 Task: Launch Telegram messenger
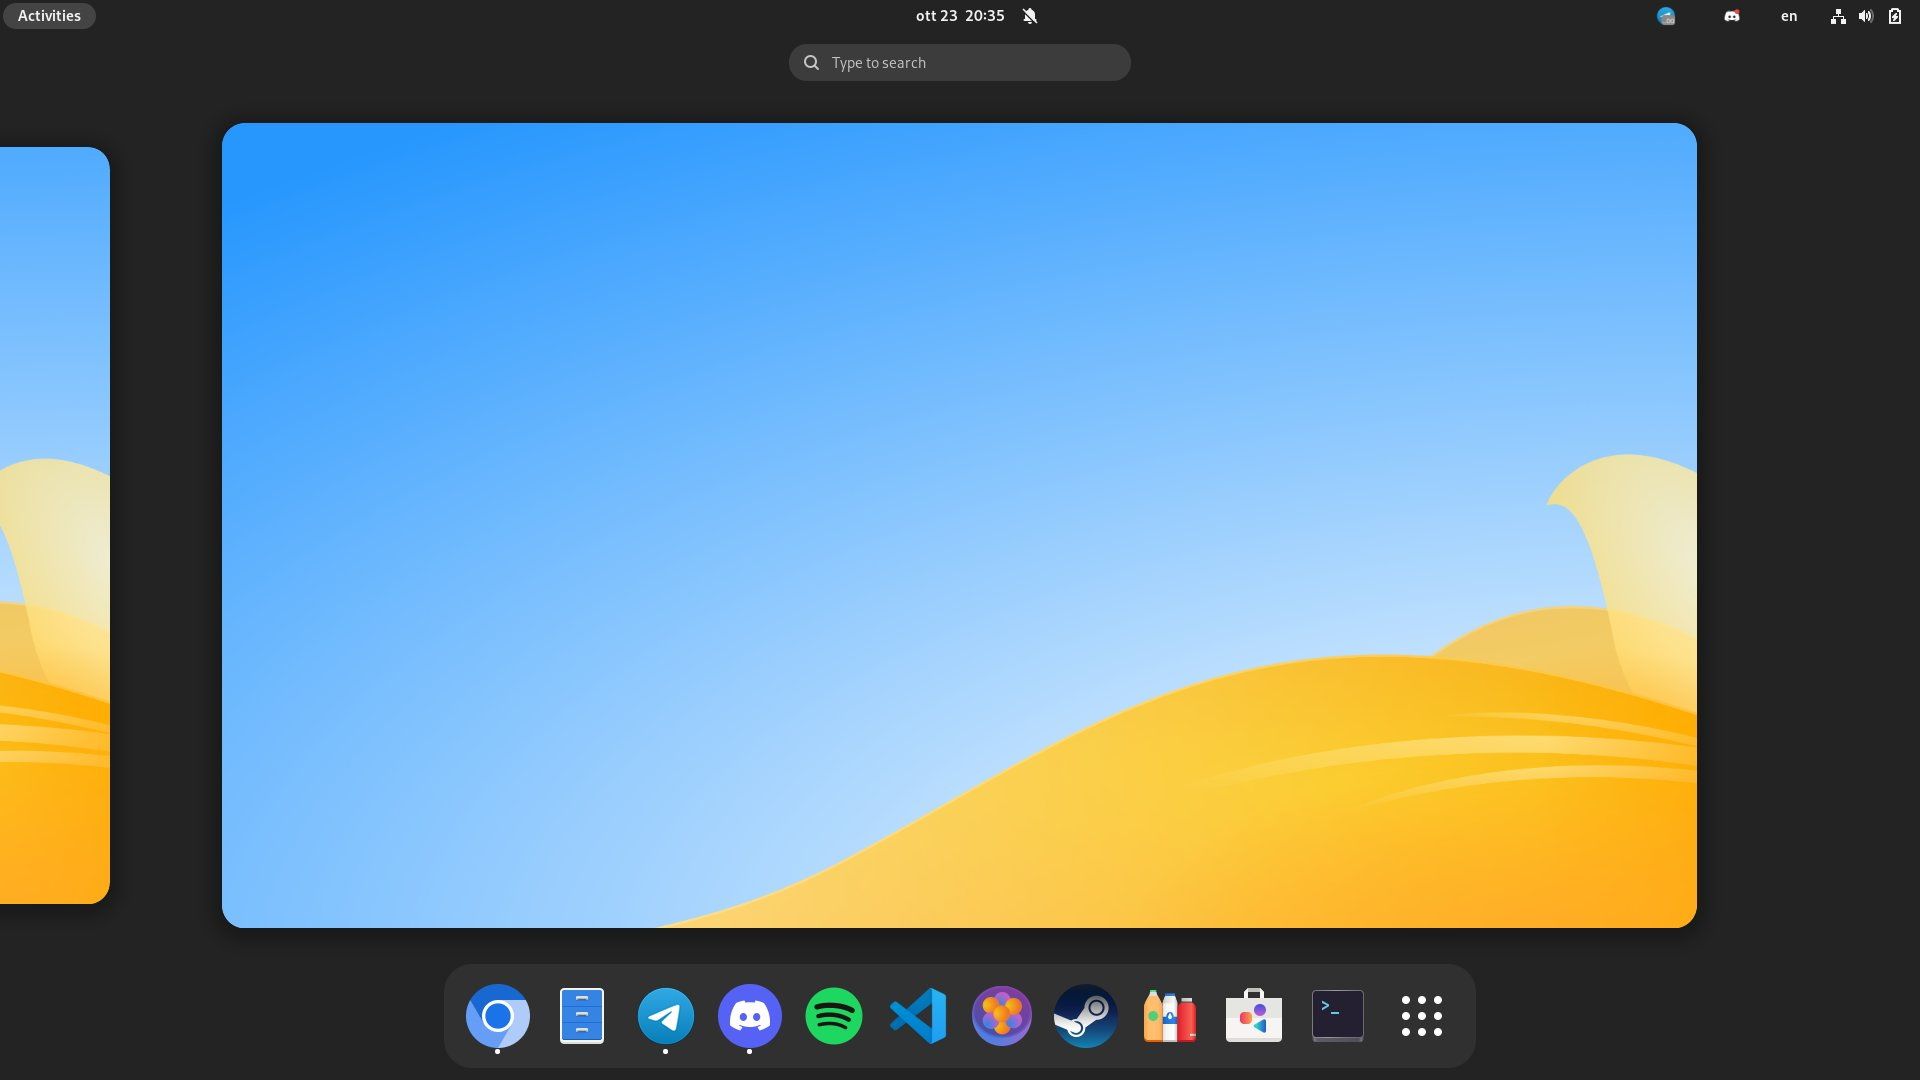pyautogui.click(x=666, y=1015)
